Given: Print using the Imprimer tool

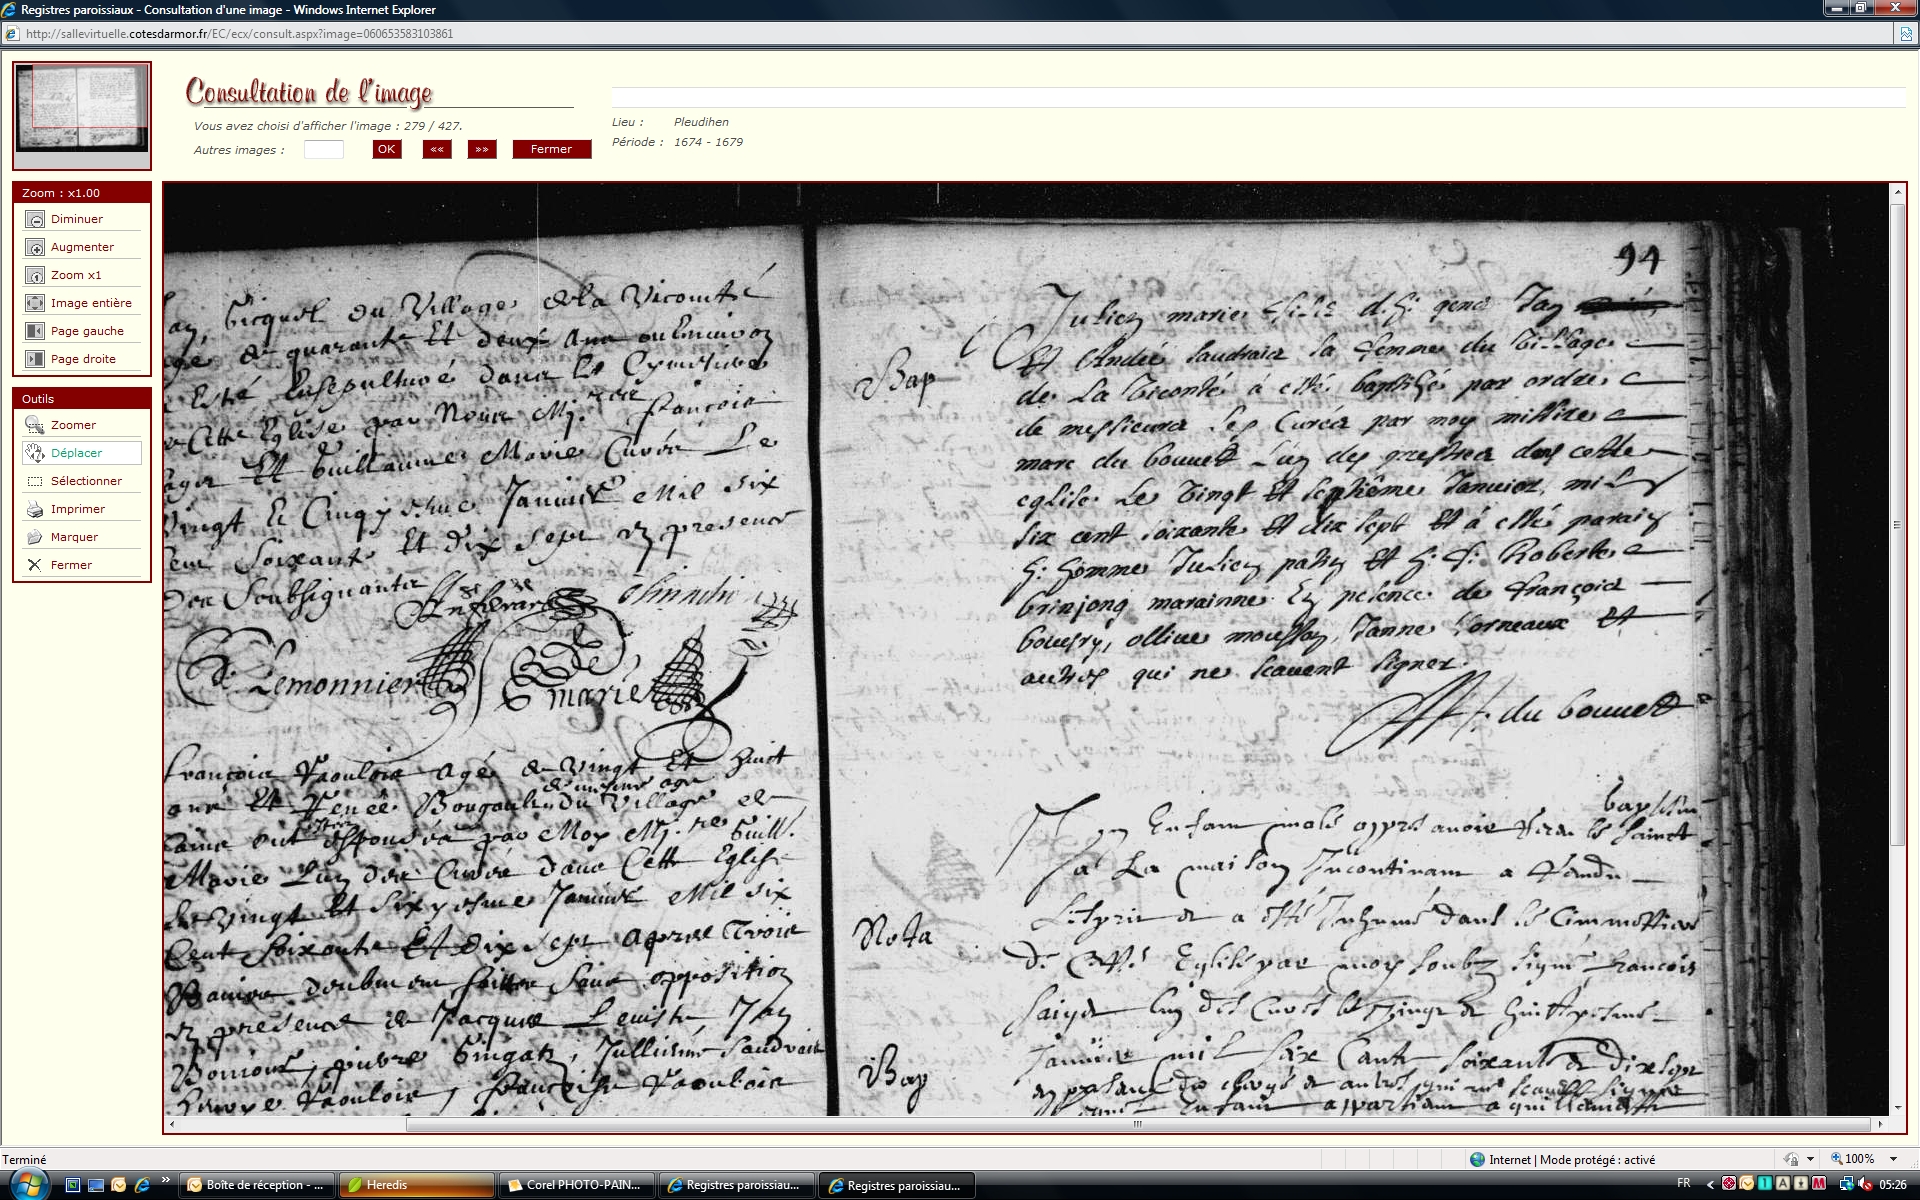Looking at the screenshot, I should click(x=35, y=509).
